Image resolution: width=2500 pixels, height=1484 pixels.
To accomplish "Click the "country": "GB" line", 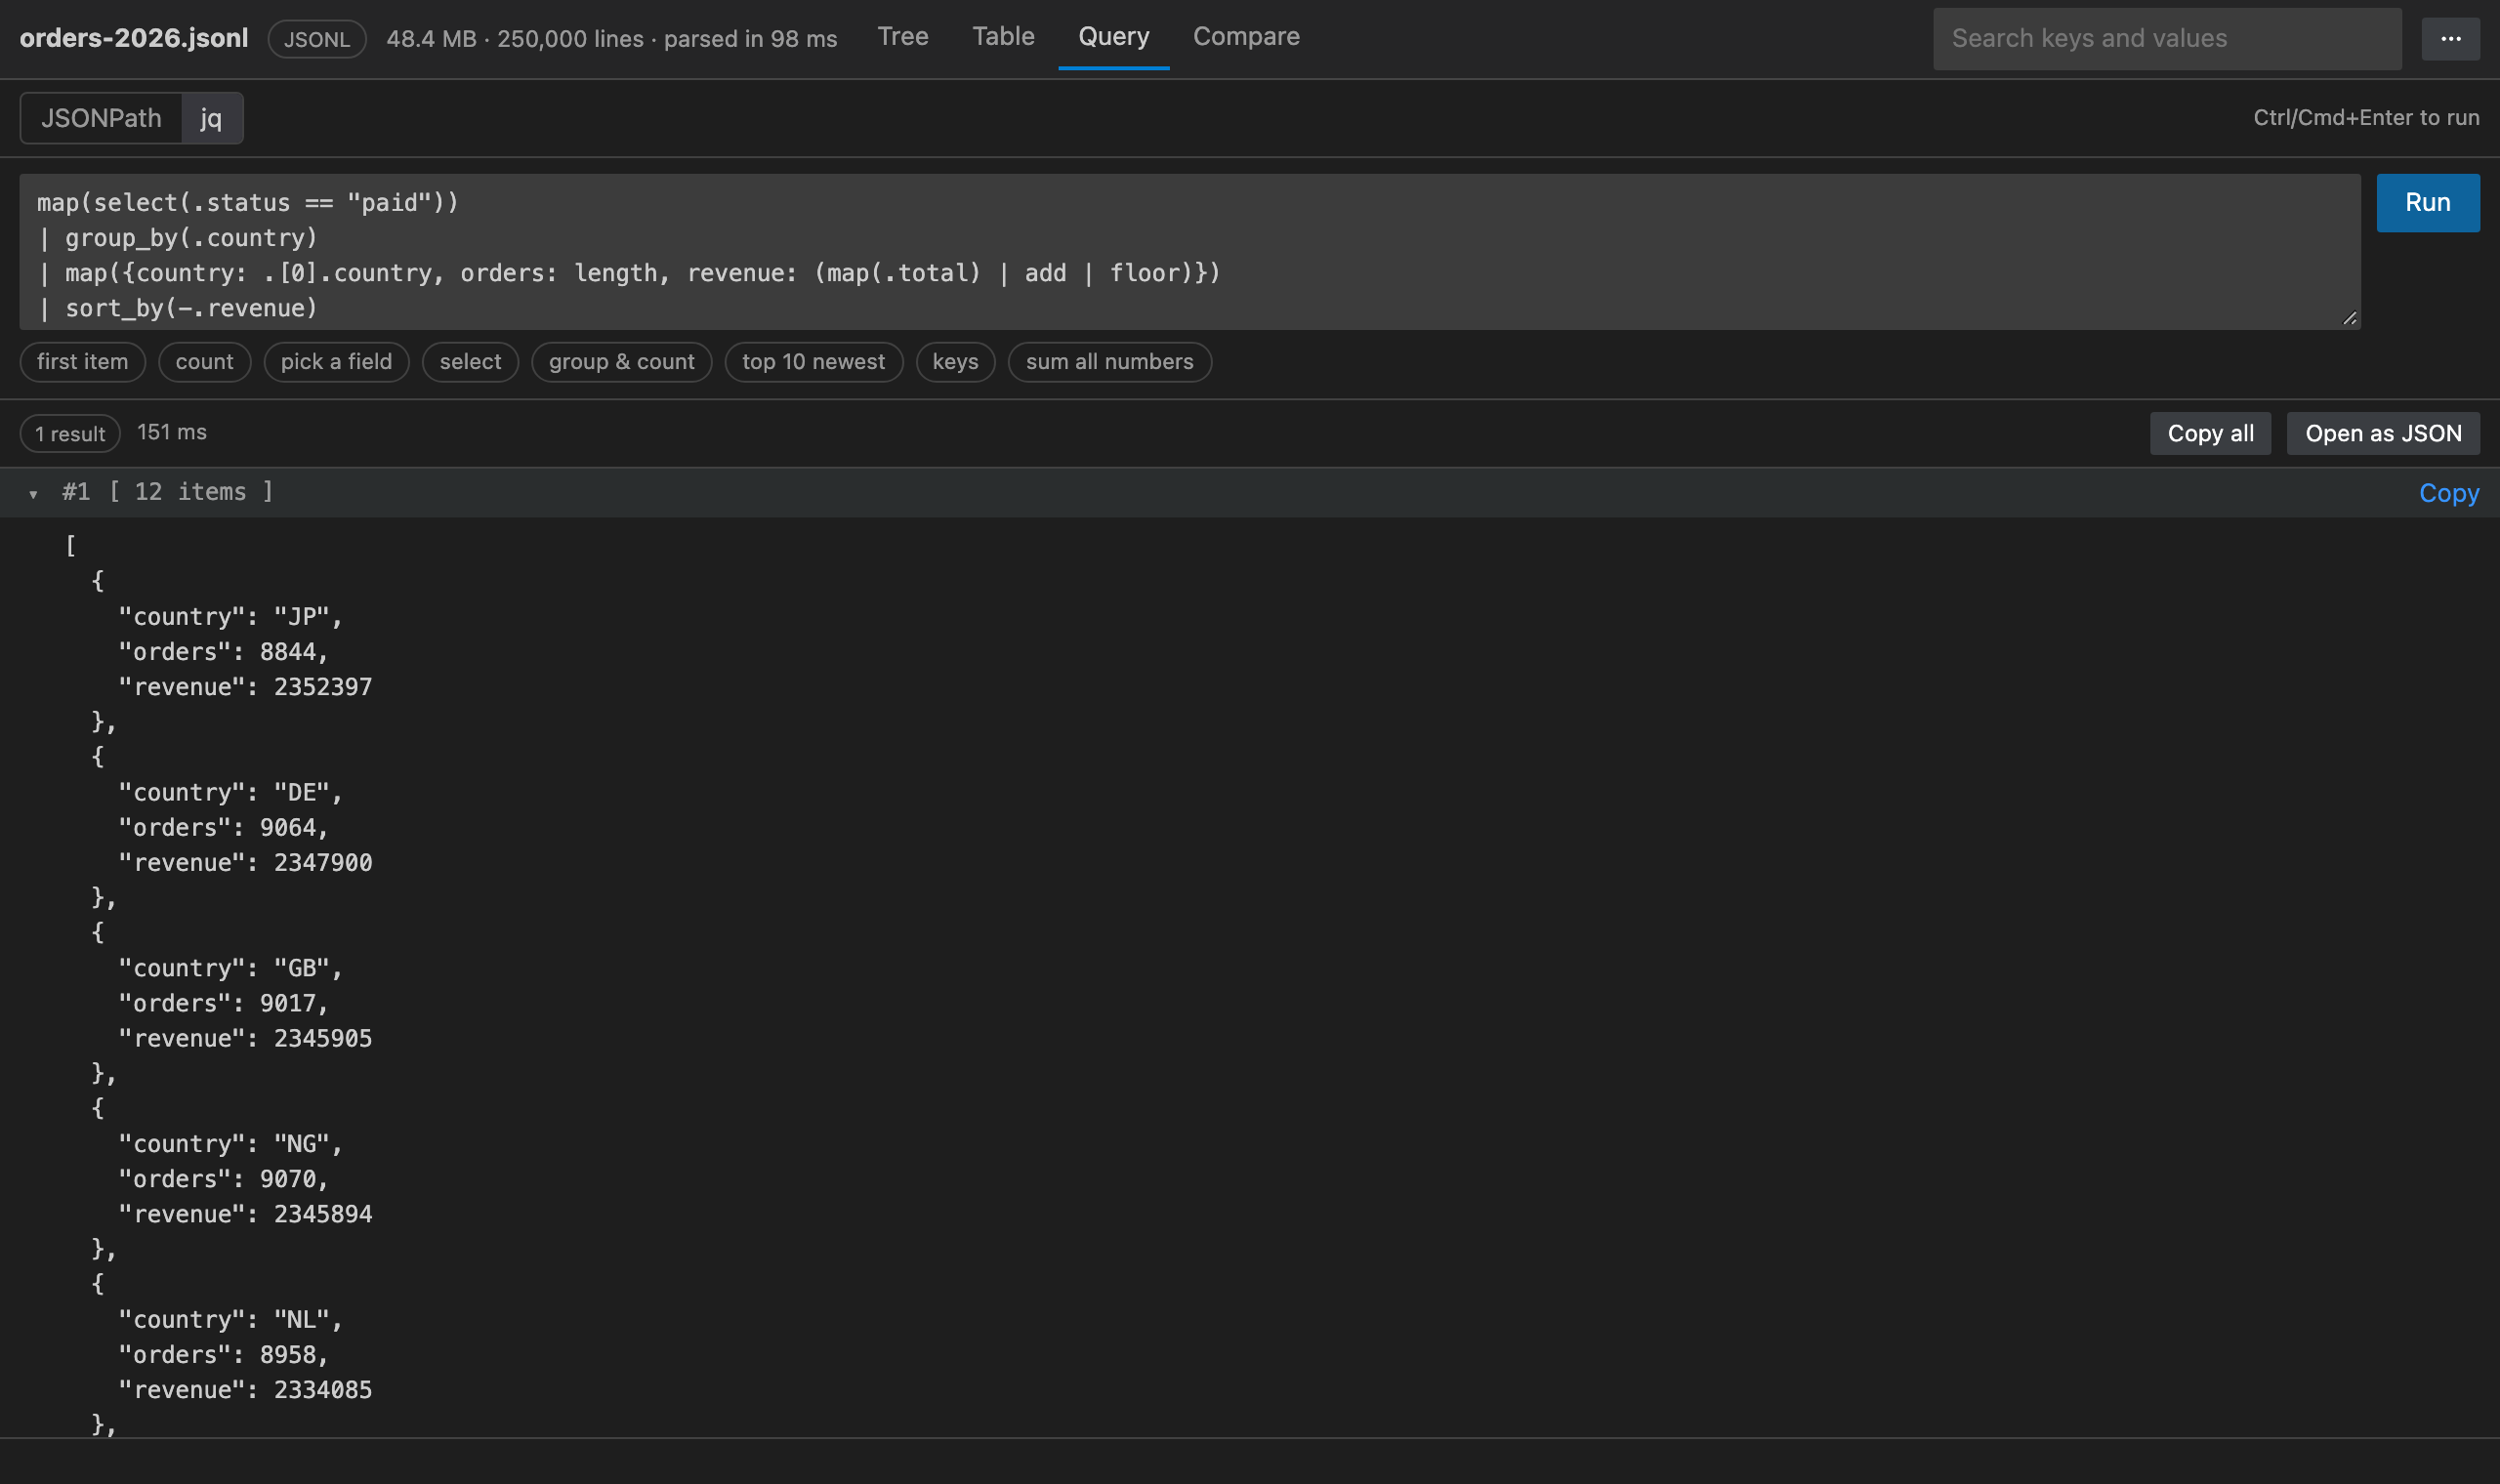I will tap(231, 969).
